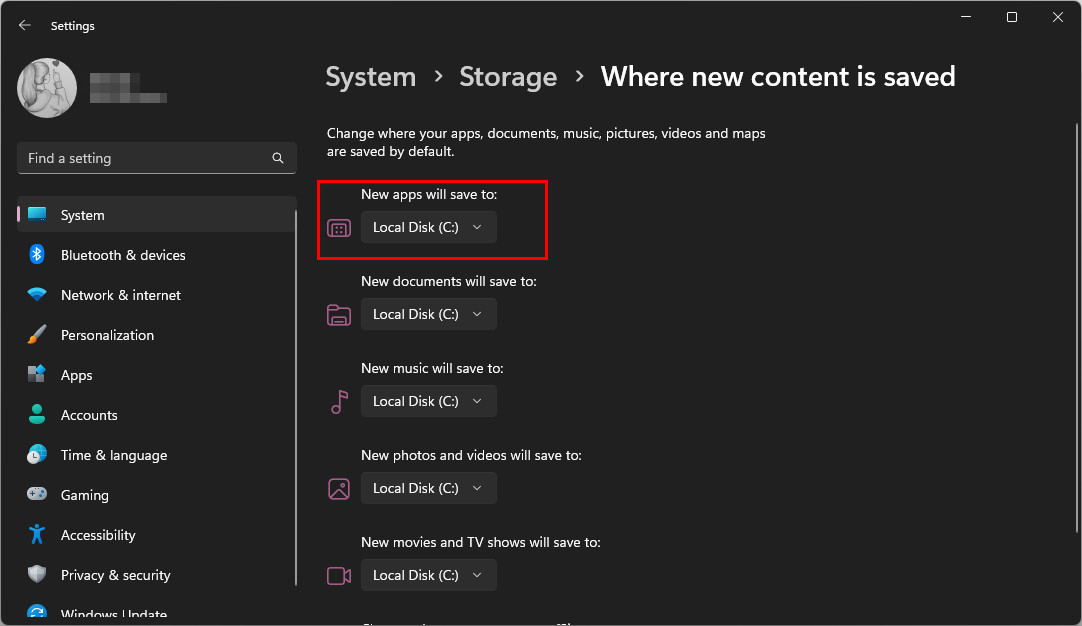Open New music save location dropdown
1082x626 pixels.
[x=428, y=401]
